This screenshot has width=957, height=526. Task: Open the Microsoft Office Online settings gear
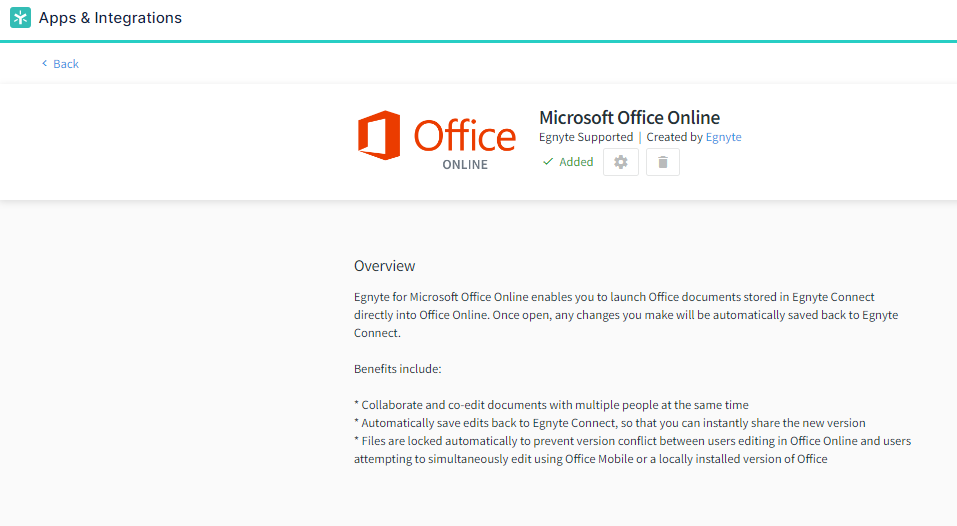(x=621, y=162)
